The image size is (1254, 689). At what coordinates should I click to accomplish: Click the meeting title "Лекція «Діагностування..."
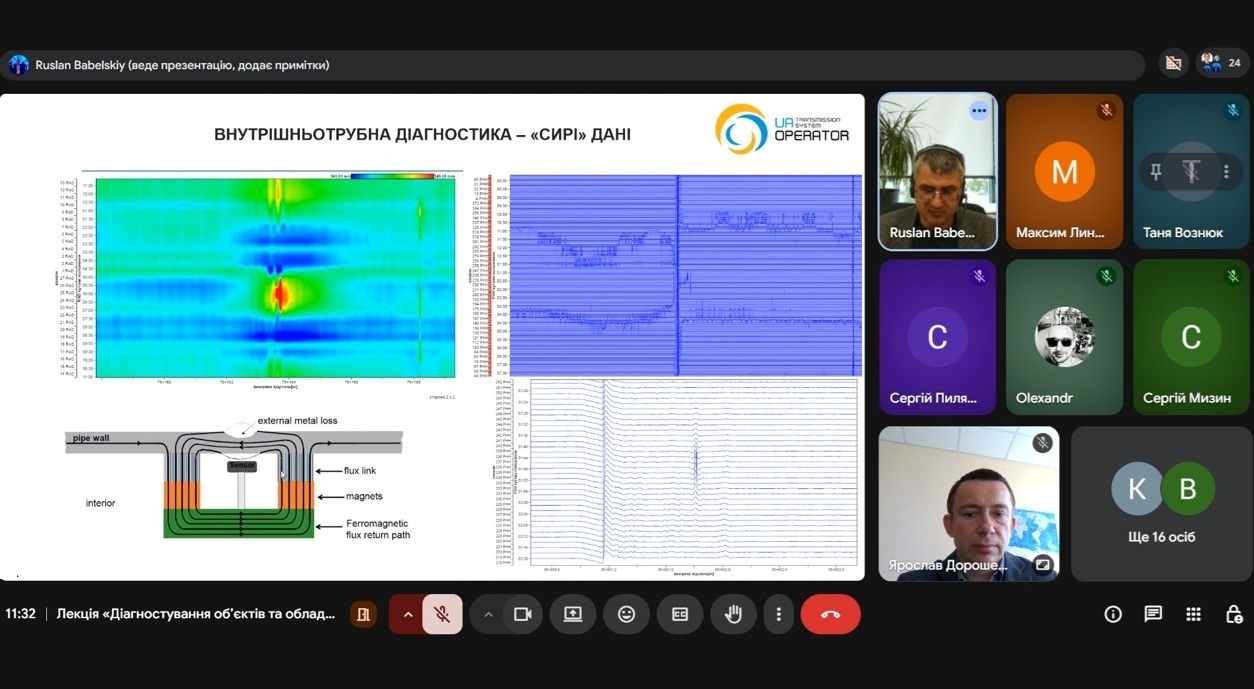196,614
